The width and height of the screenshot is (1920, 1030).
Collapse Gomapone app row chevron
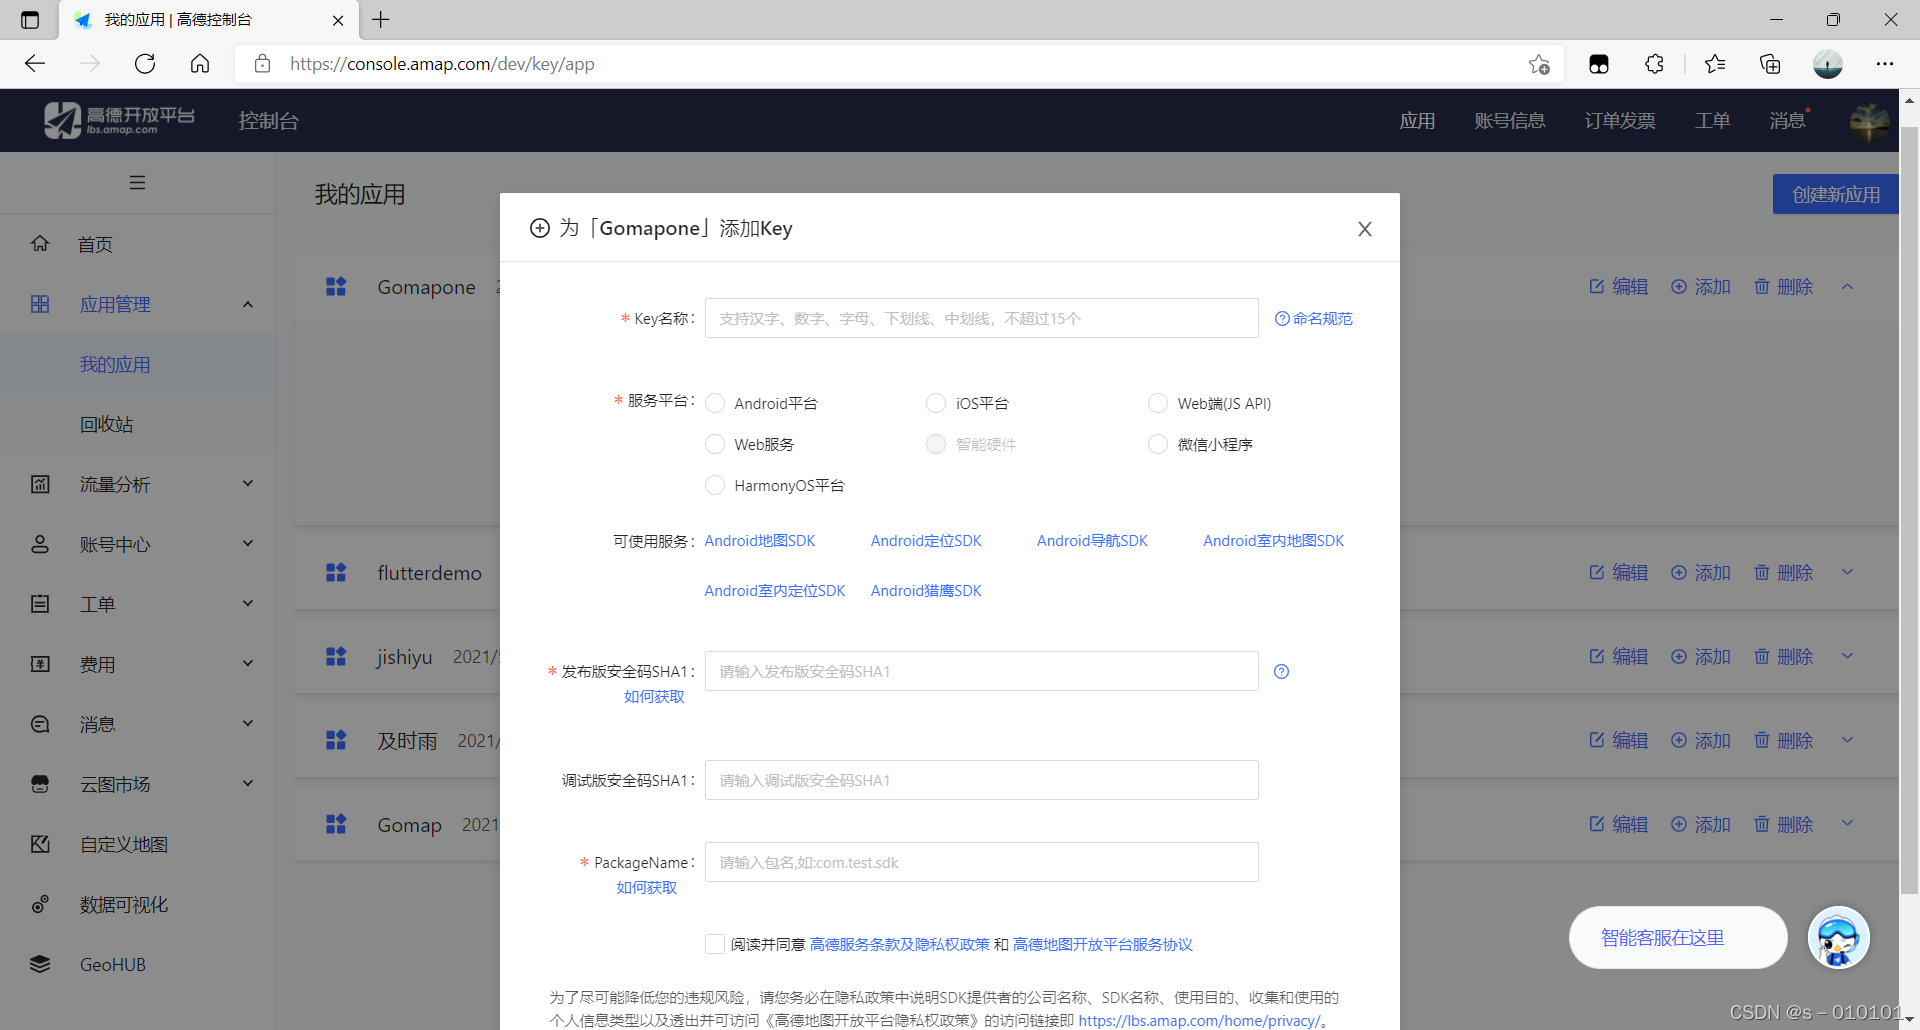pyautogui.click(x=1848, y=287)
